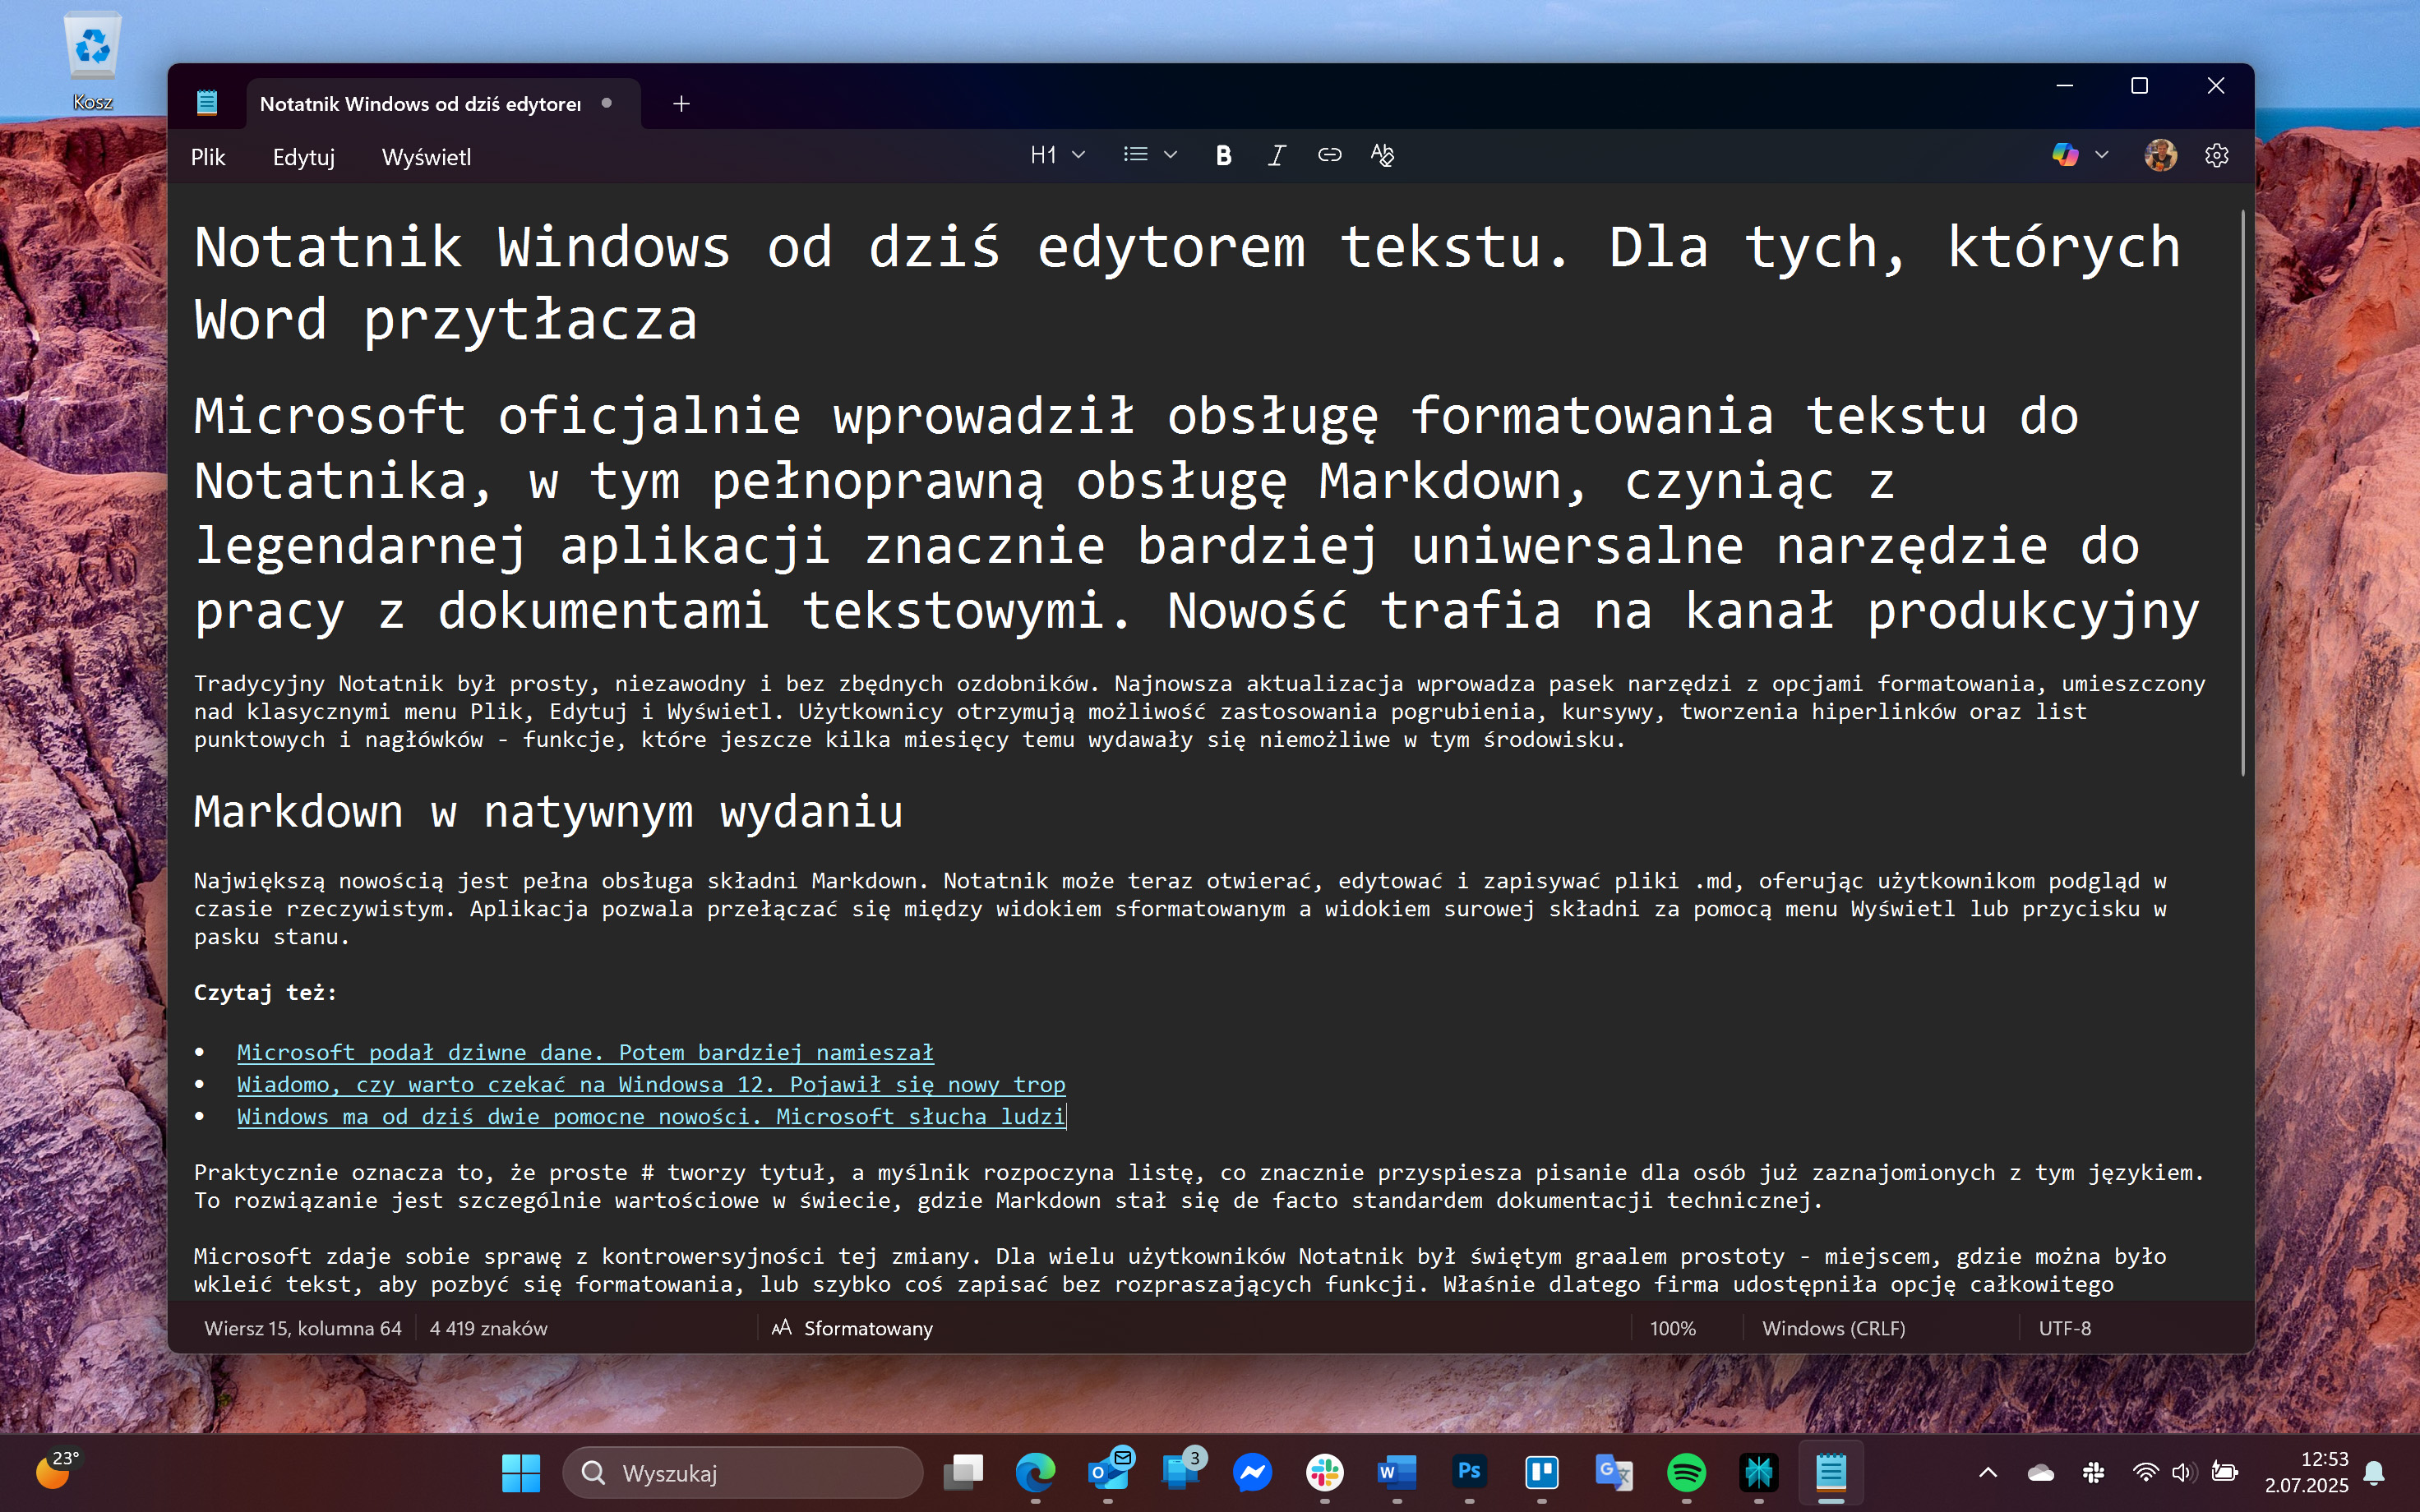Viewport: 2420px width, 1512px height.
Task: Open Slack from the taskbar
Action: [x=1324, y=1472]
